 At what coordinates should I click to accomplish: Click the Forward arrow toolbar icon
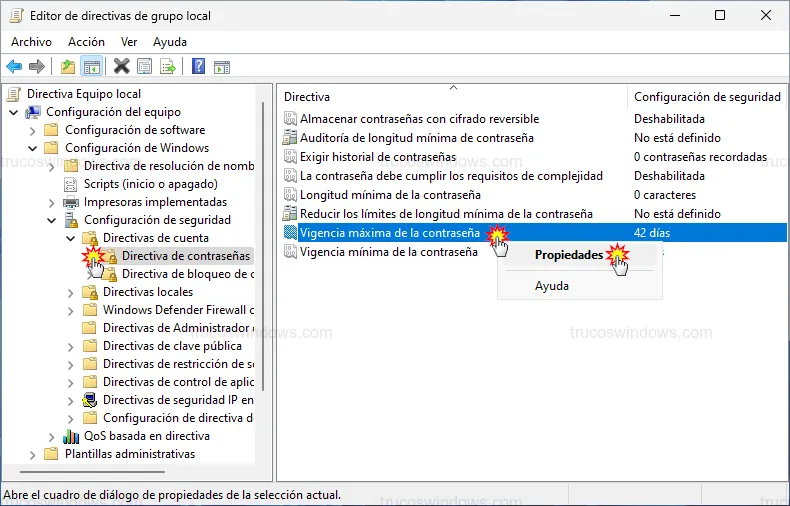(x=37, y=67)
